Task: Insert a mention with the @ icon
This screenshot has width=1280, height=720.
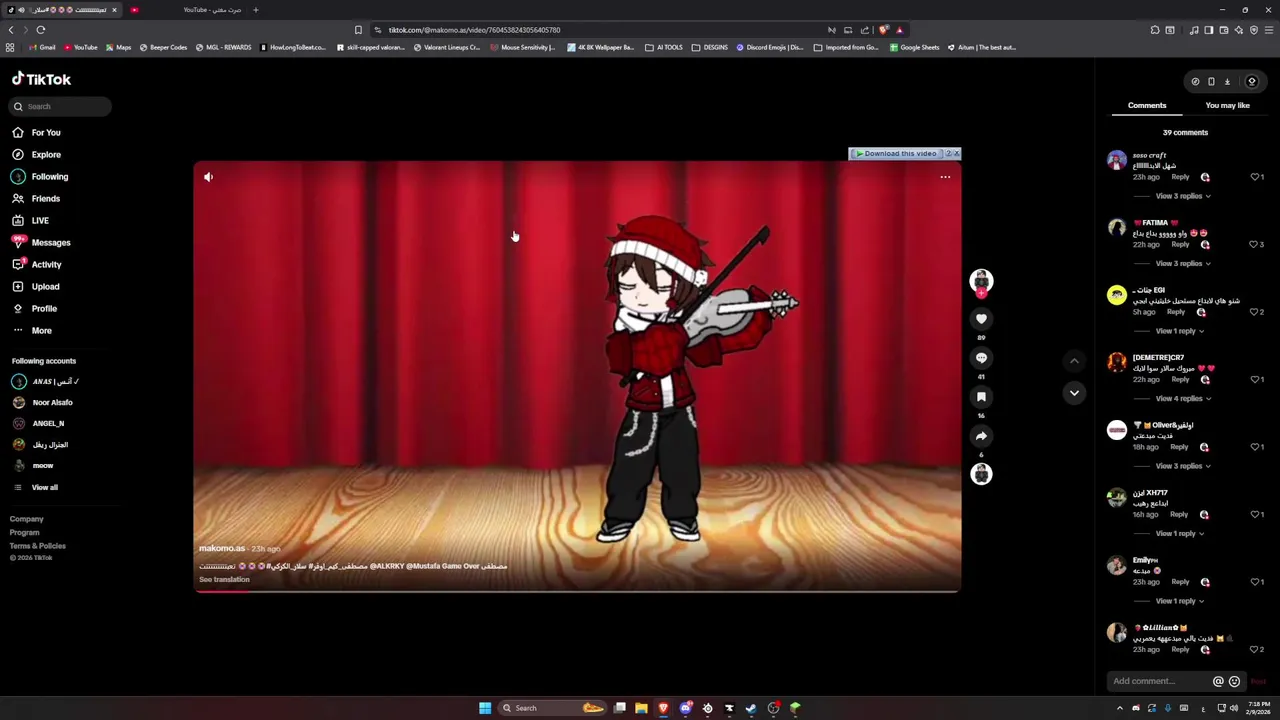Action: pos(1218,682)
